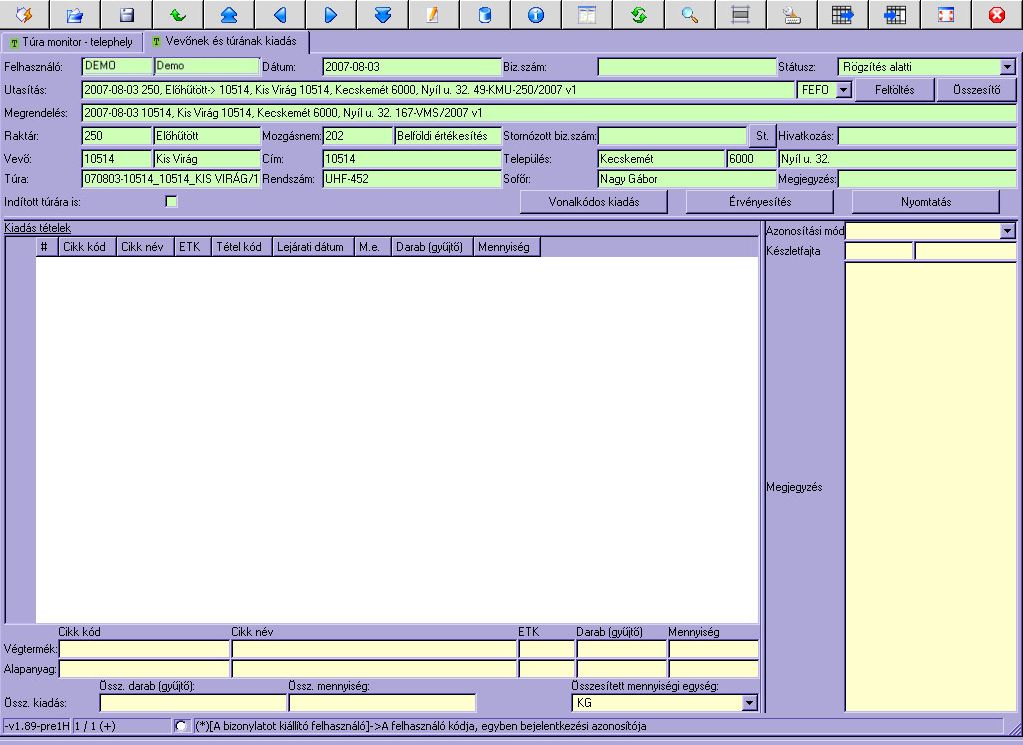1023x745 pixels.
Task: Click the blue info icon
Action: click(x=536, y=15)
